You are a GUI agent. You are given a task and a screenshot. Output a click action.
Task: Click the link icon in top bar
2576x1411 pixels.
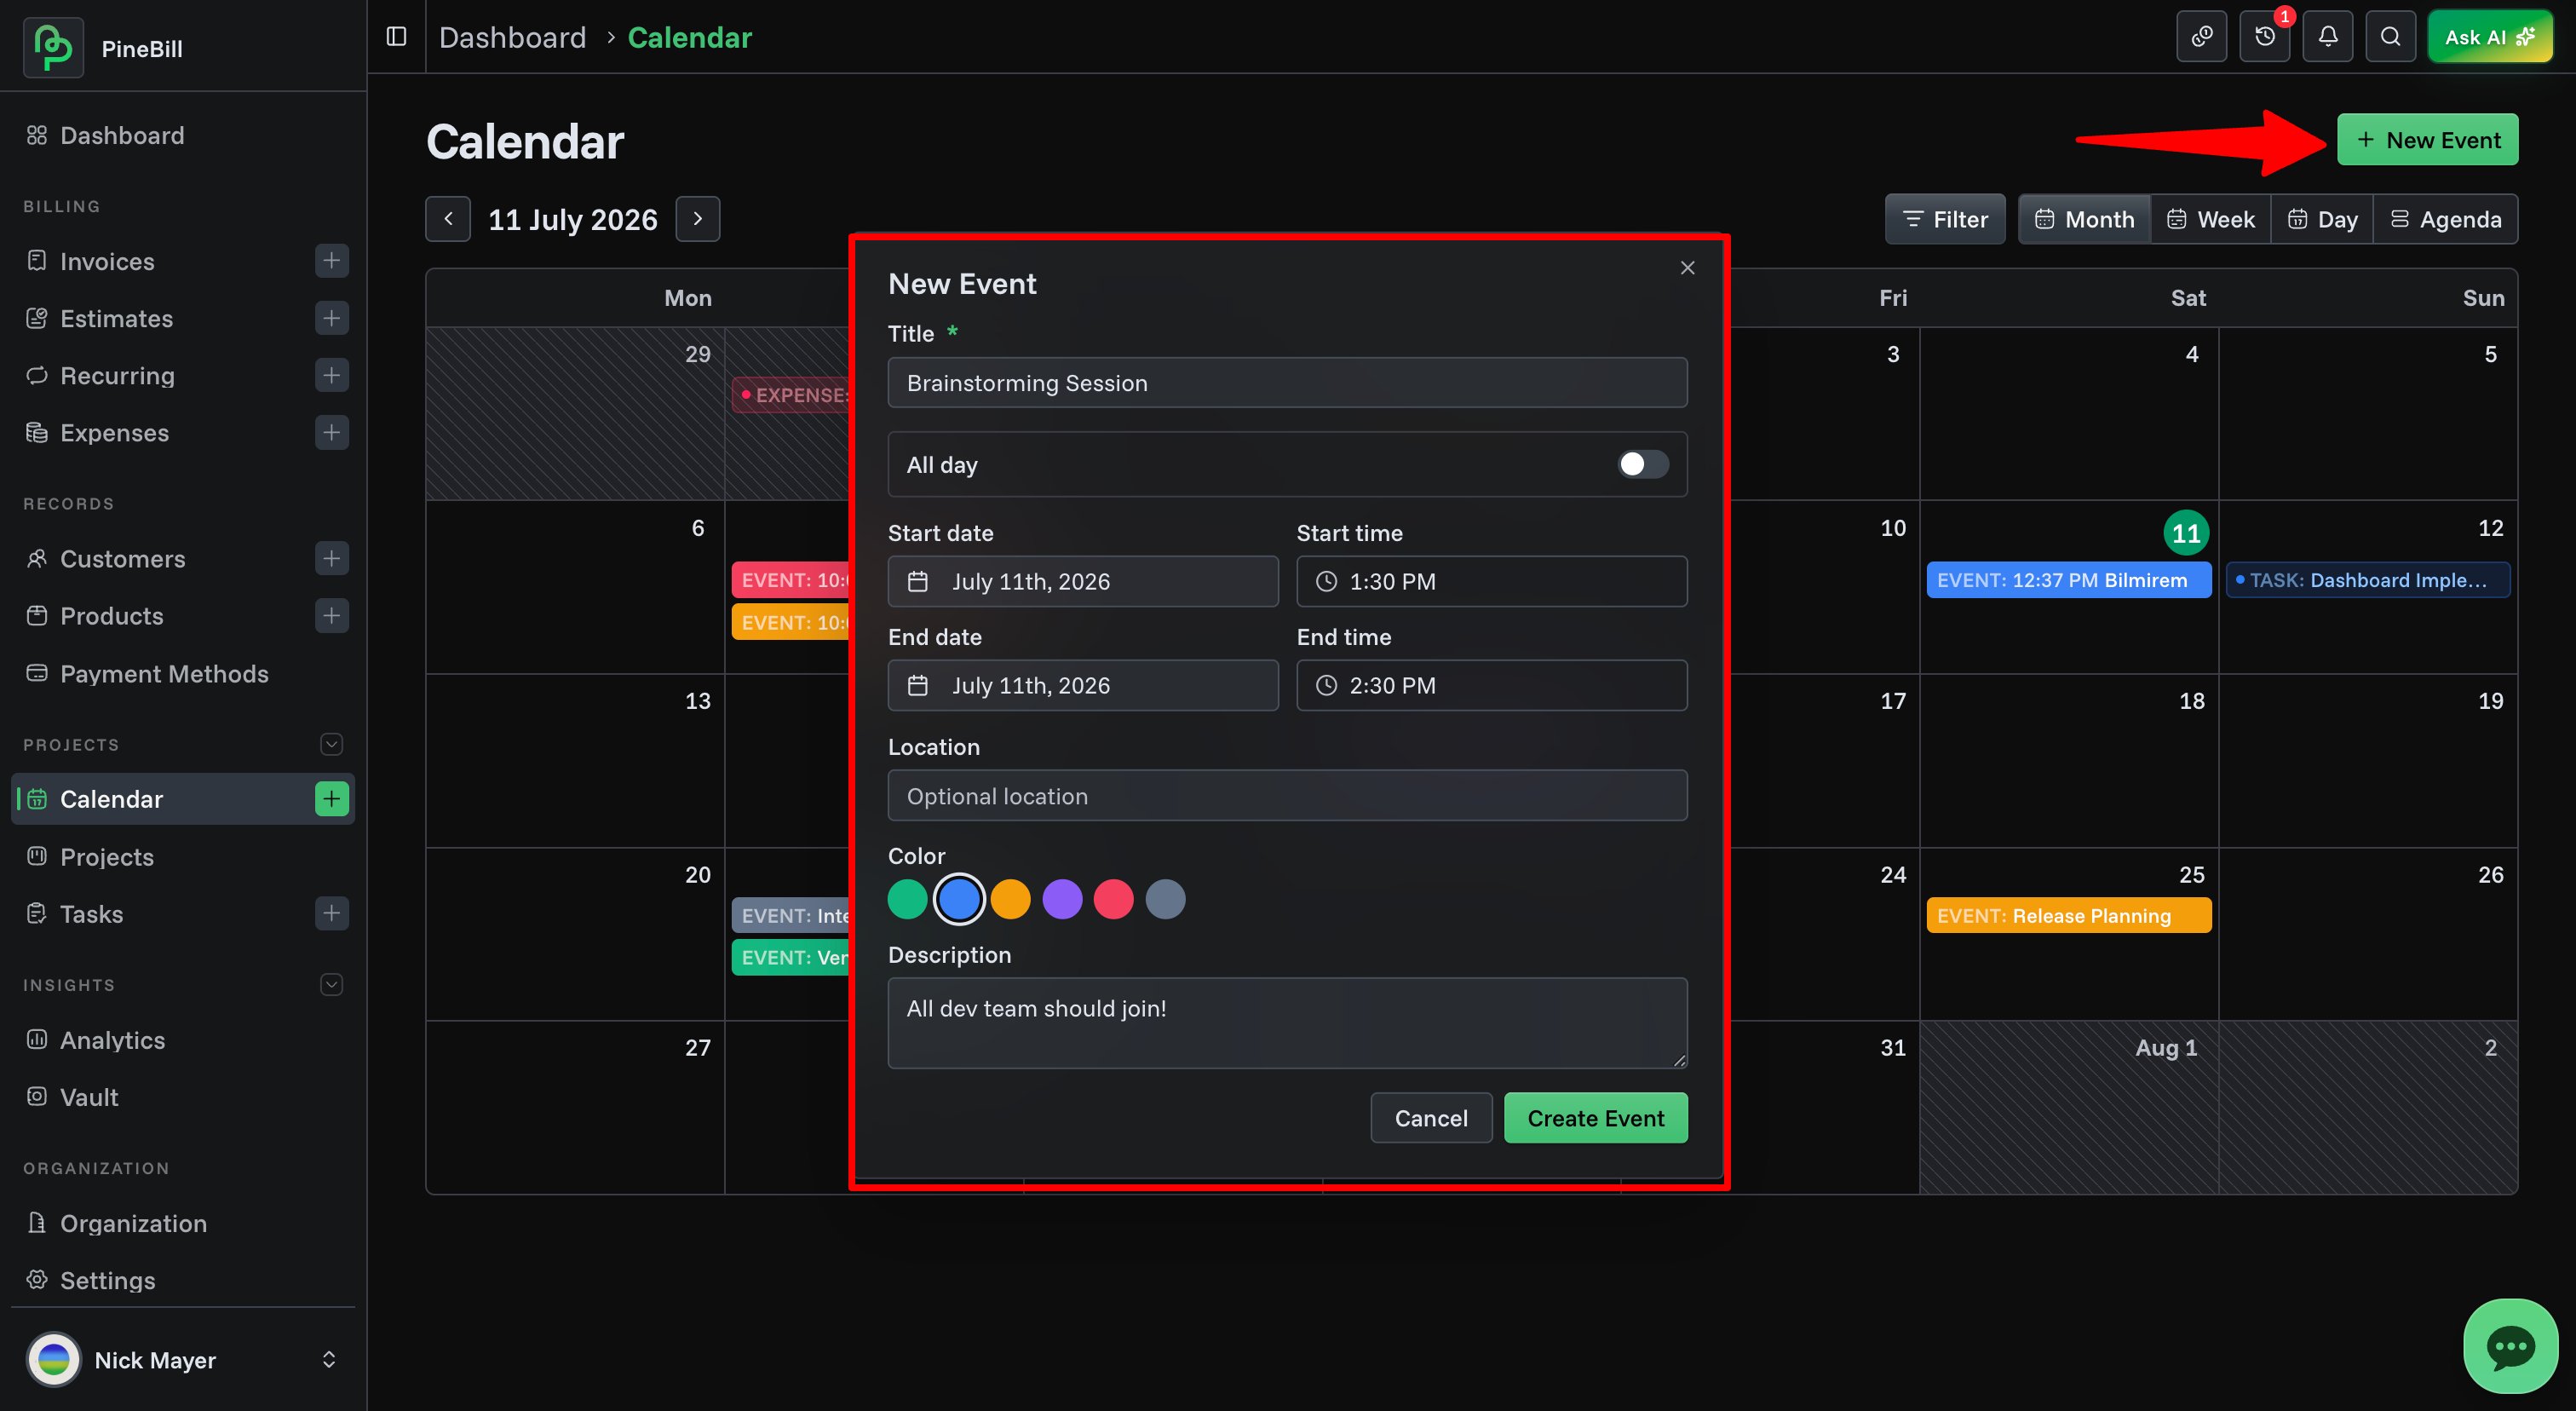coord(2201,37)
